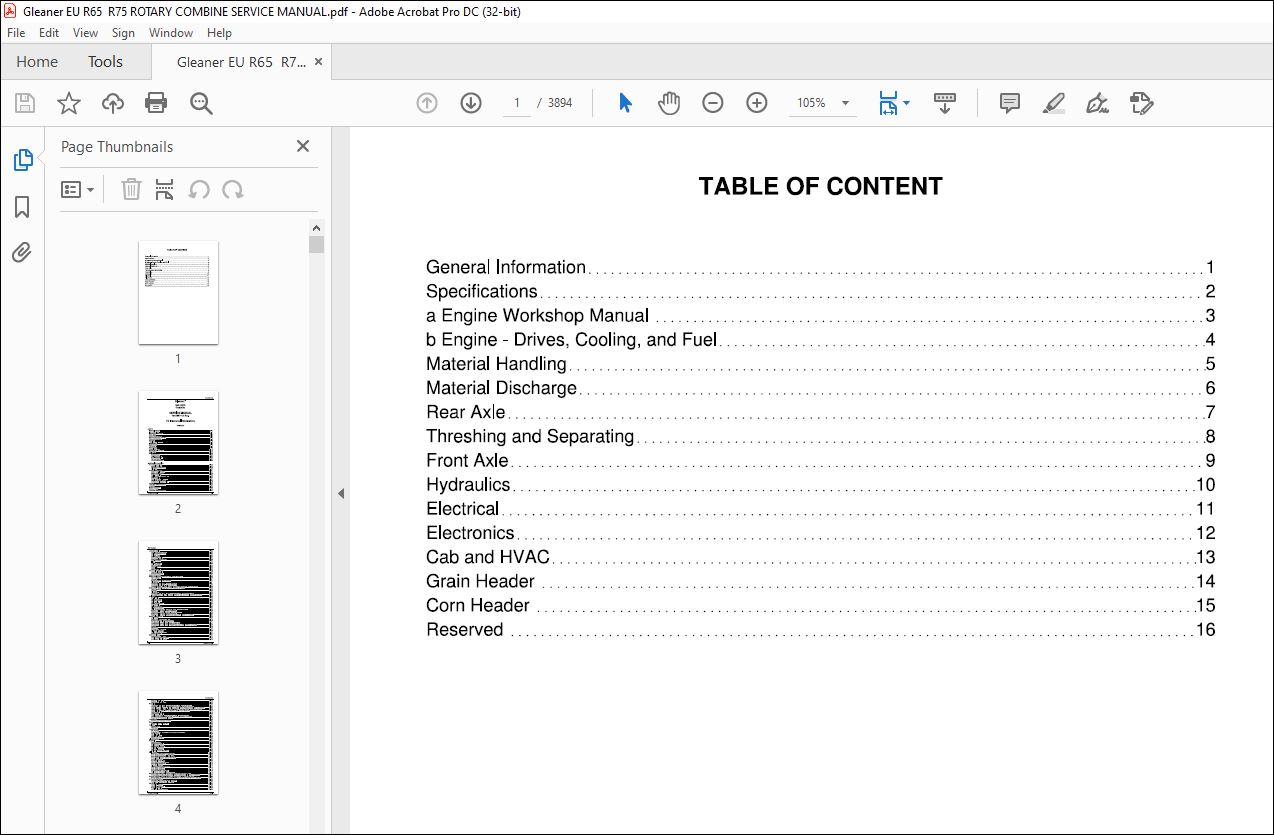Zoom in with plus icon

[x=757, y=103]
